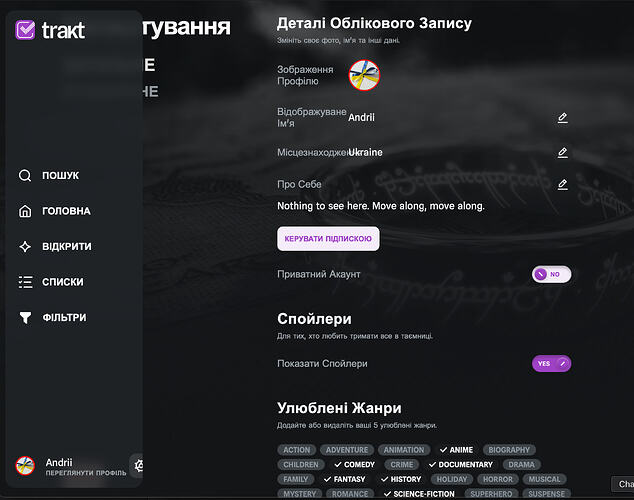Open СПИСКИ menu item
This screenshot has height=500, width=634.
pyautogui.click(x=63, y=282)
